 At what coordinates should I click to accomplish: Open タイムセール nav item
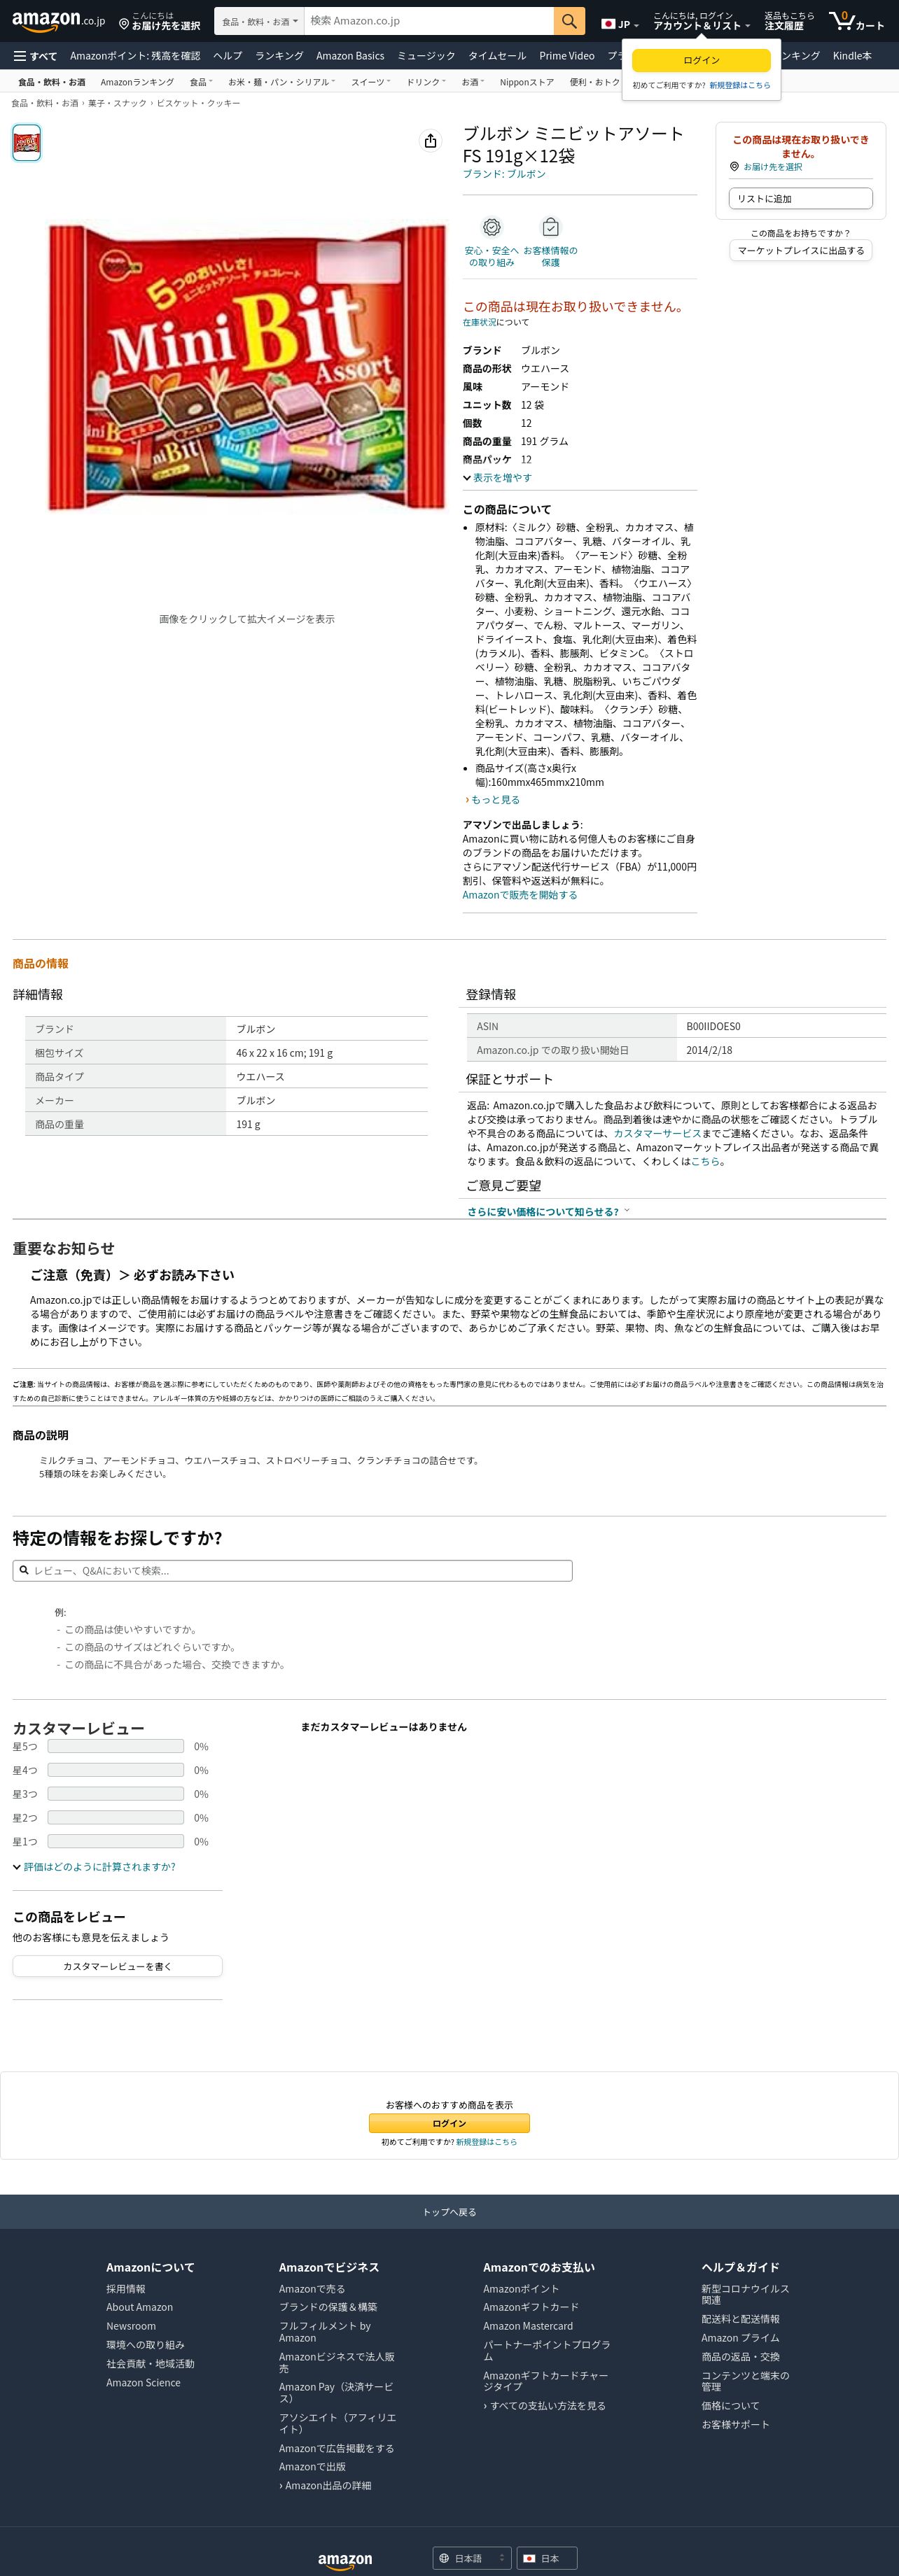[x=497, y=56]
